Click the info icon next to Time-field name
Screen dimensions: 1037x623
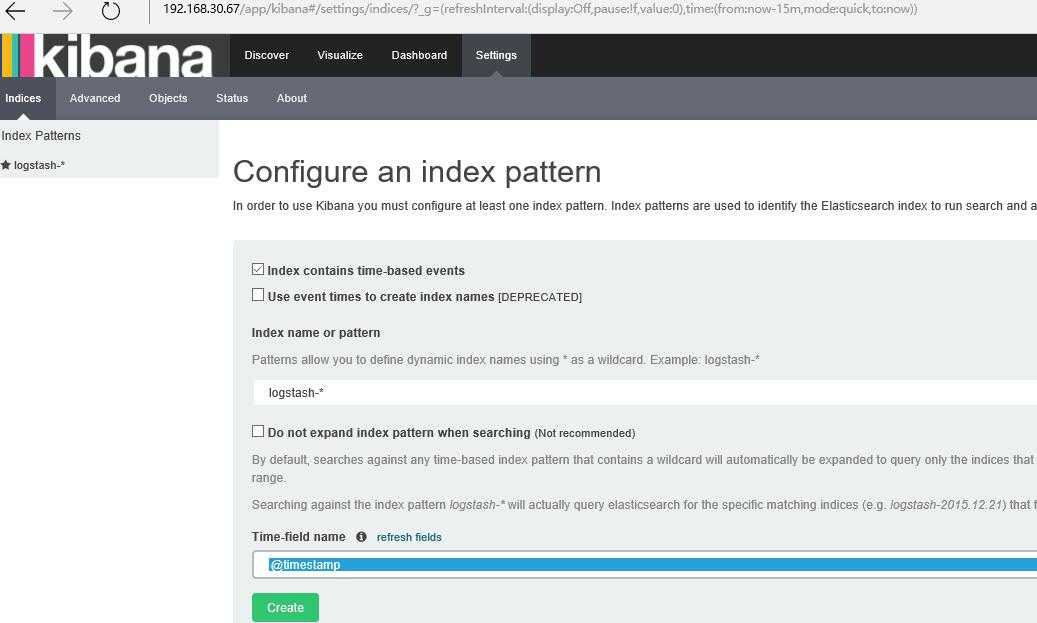click(361, 537)
